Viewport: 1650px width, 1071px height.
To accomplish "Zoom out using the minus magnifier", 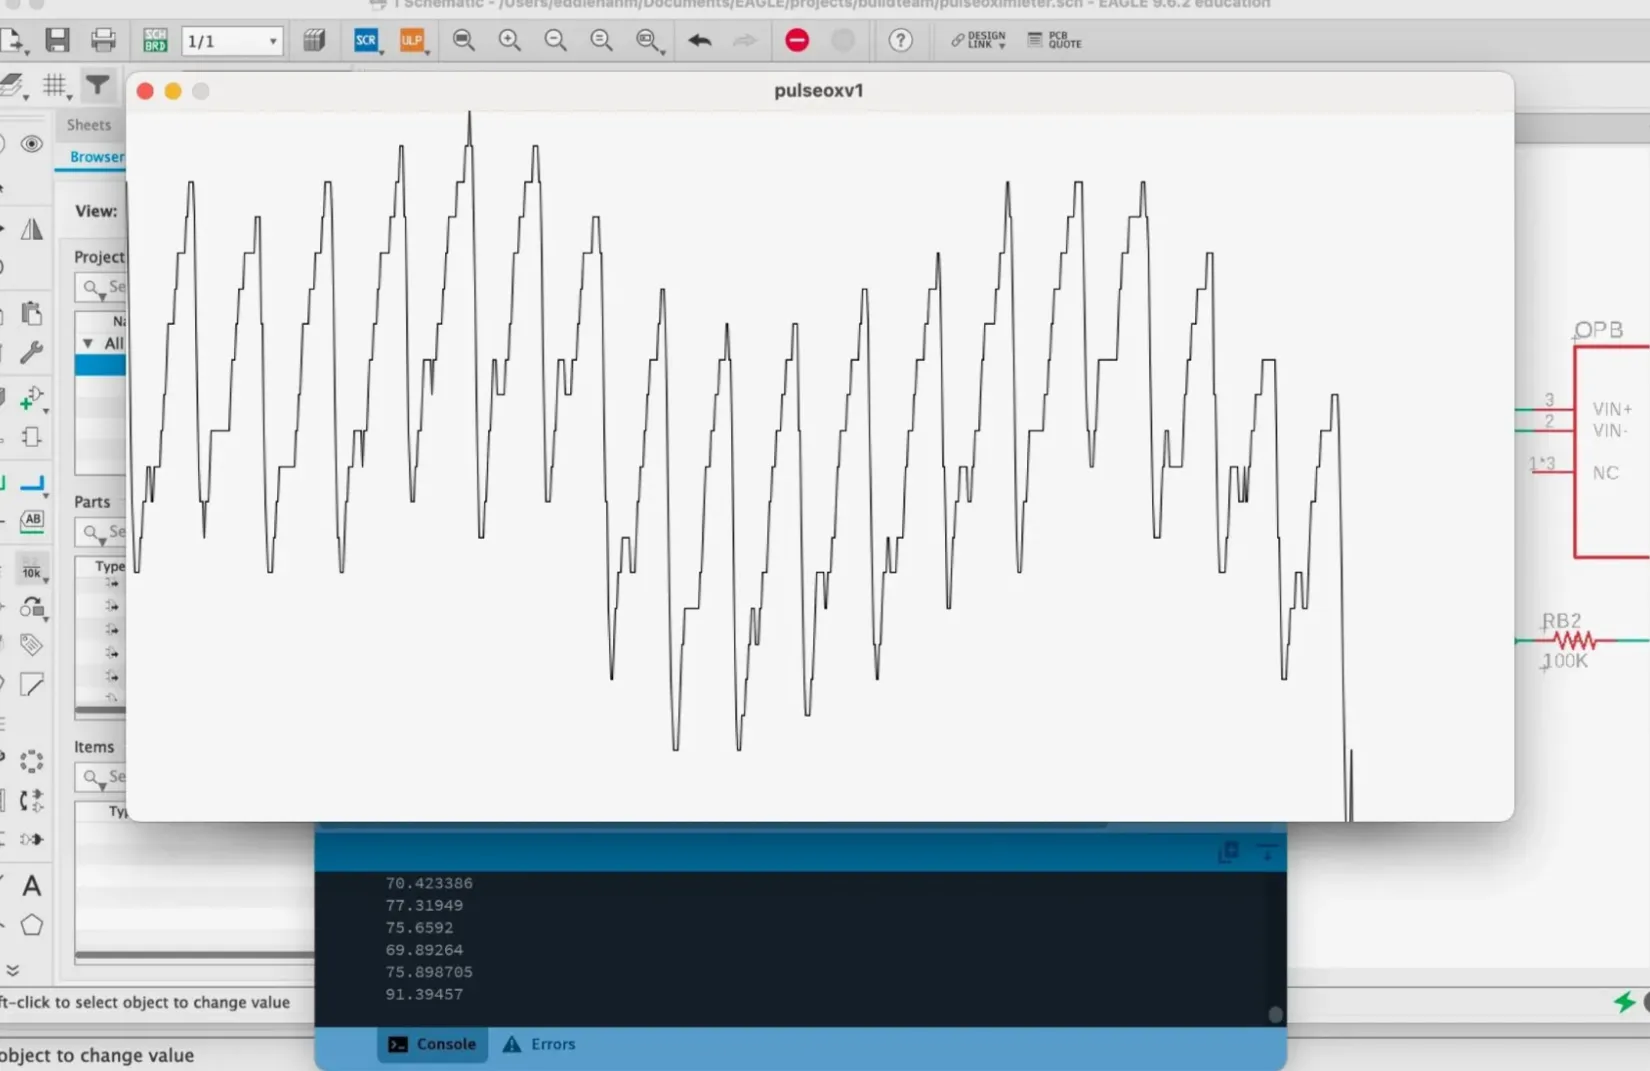I will coord(555,40).
